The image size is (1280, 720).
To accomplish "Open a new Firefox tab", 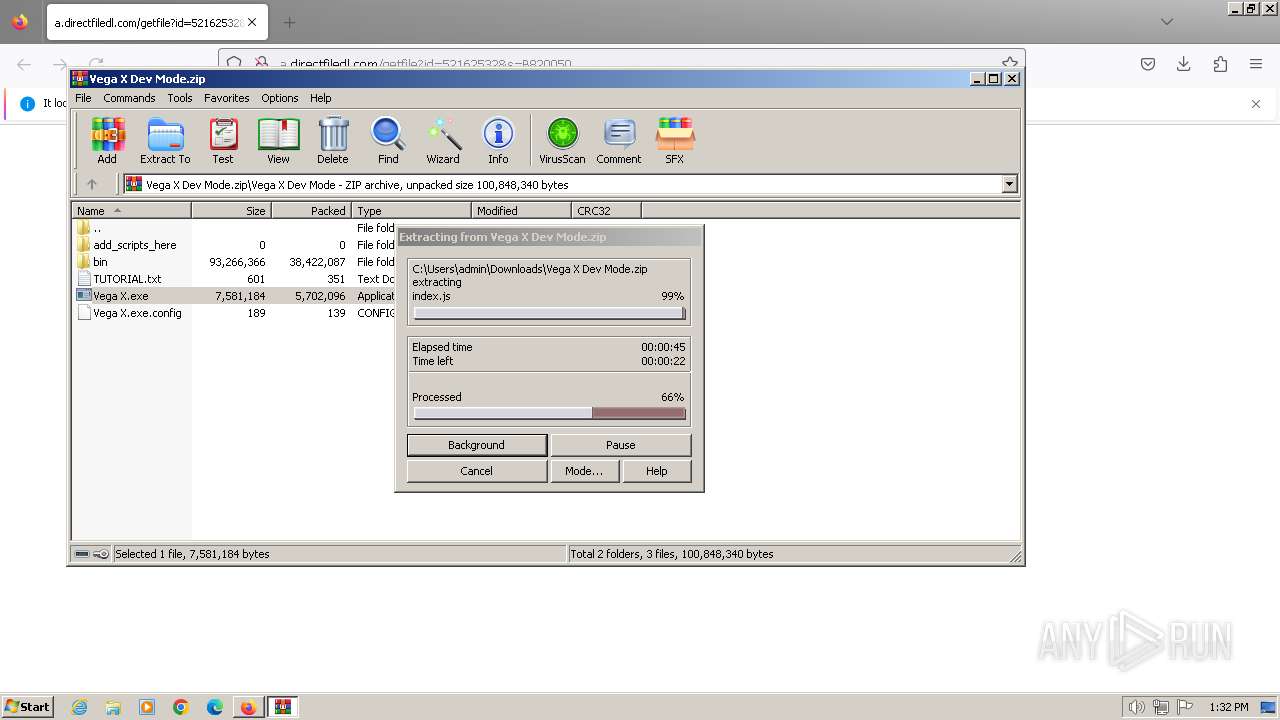I will click(289, 22).
